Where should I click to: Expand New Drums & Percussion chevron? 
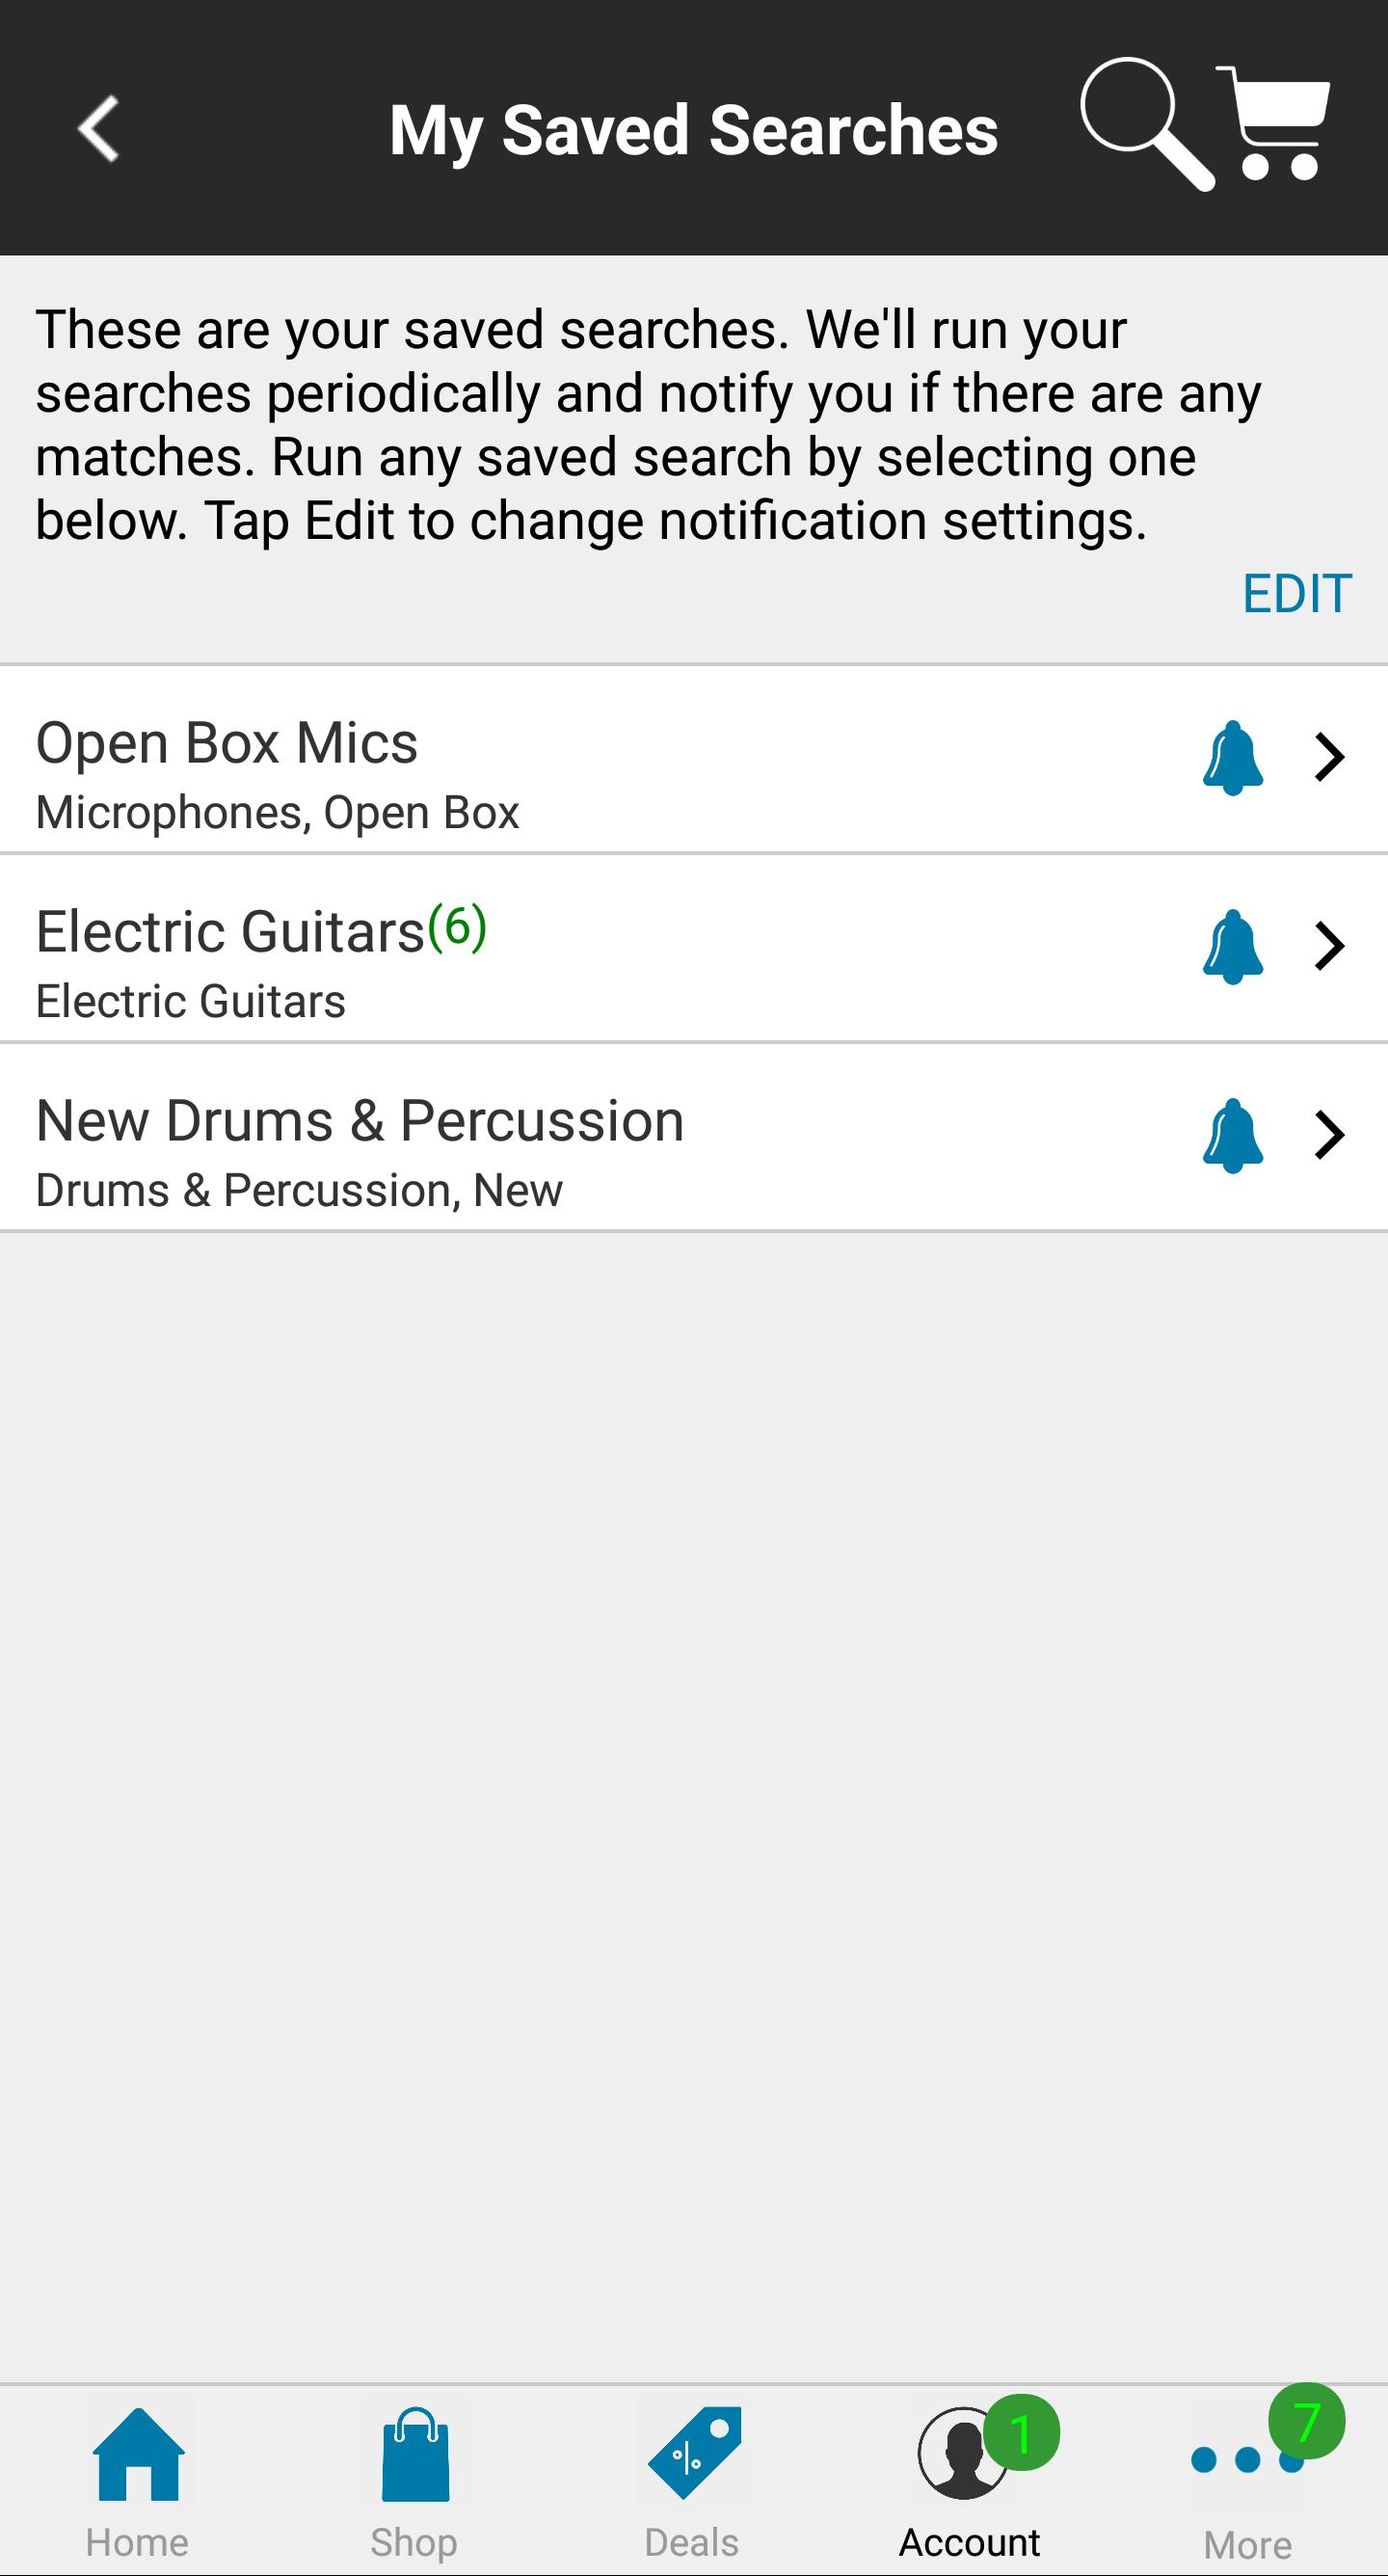[x=1329, y=1136]
